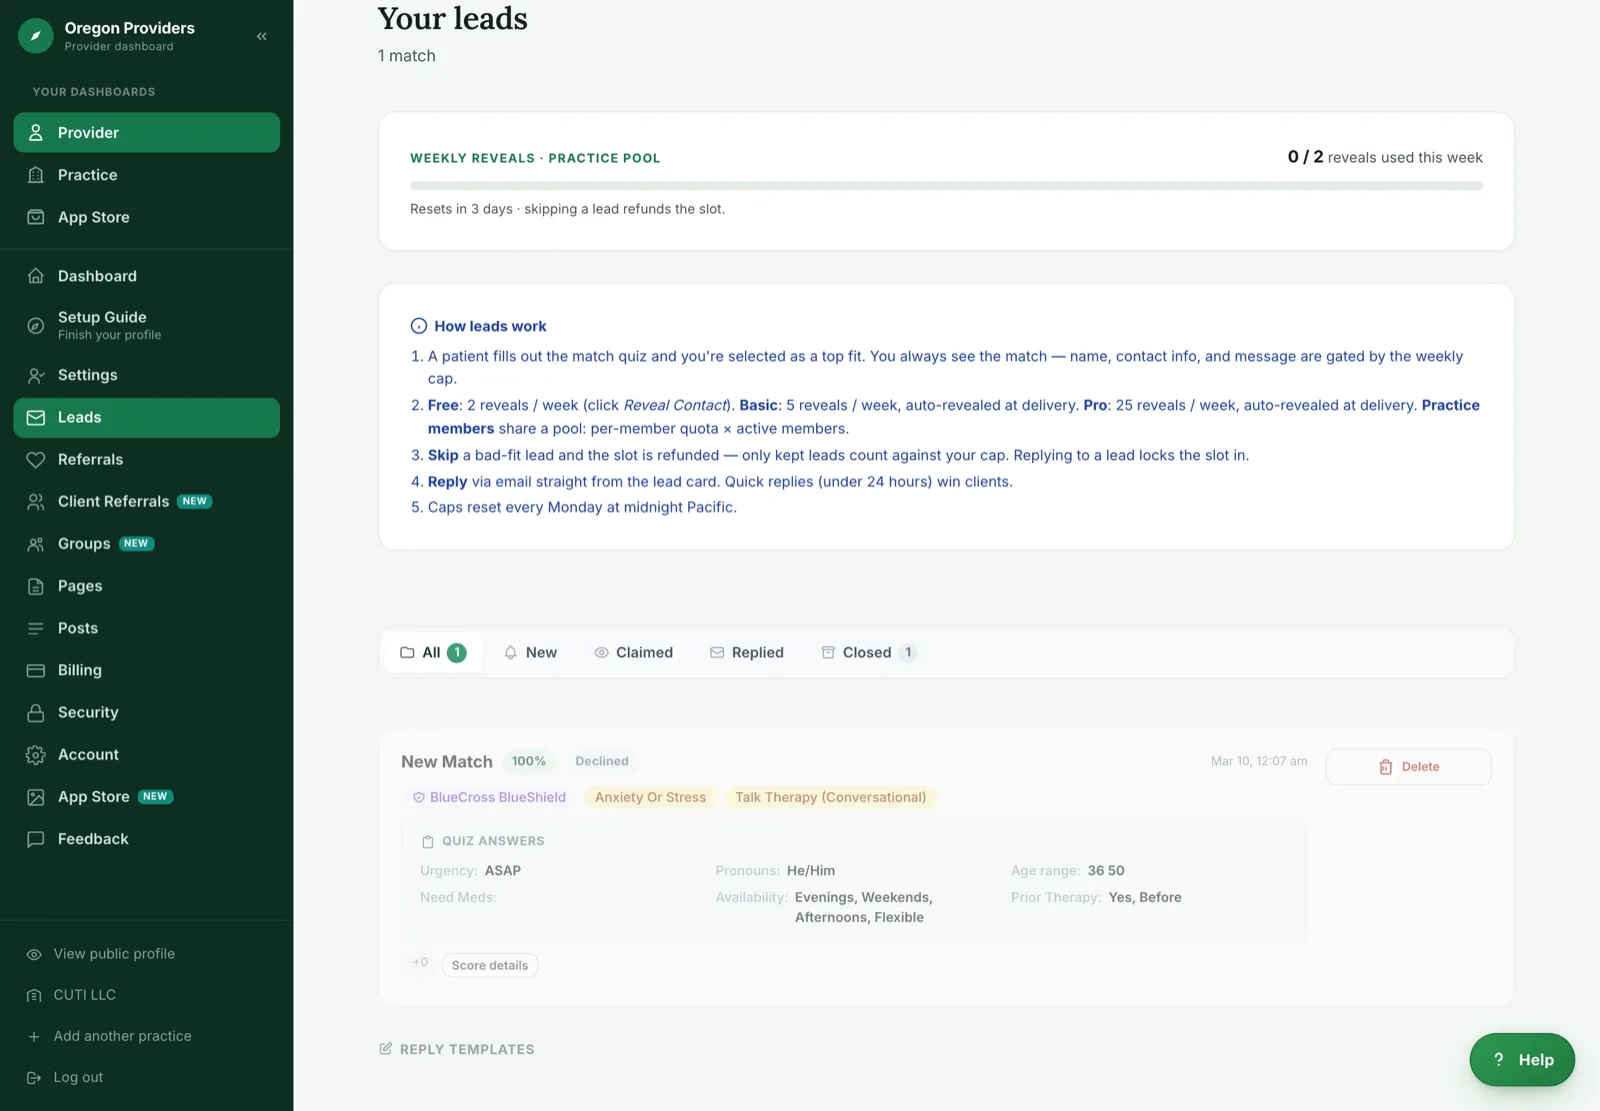The image size is (1600, 1111).
Task: Switch to the Replied tab
Action: pos(747,652)
